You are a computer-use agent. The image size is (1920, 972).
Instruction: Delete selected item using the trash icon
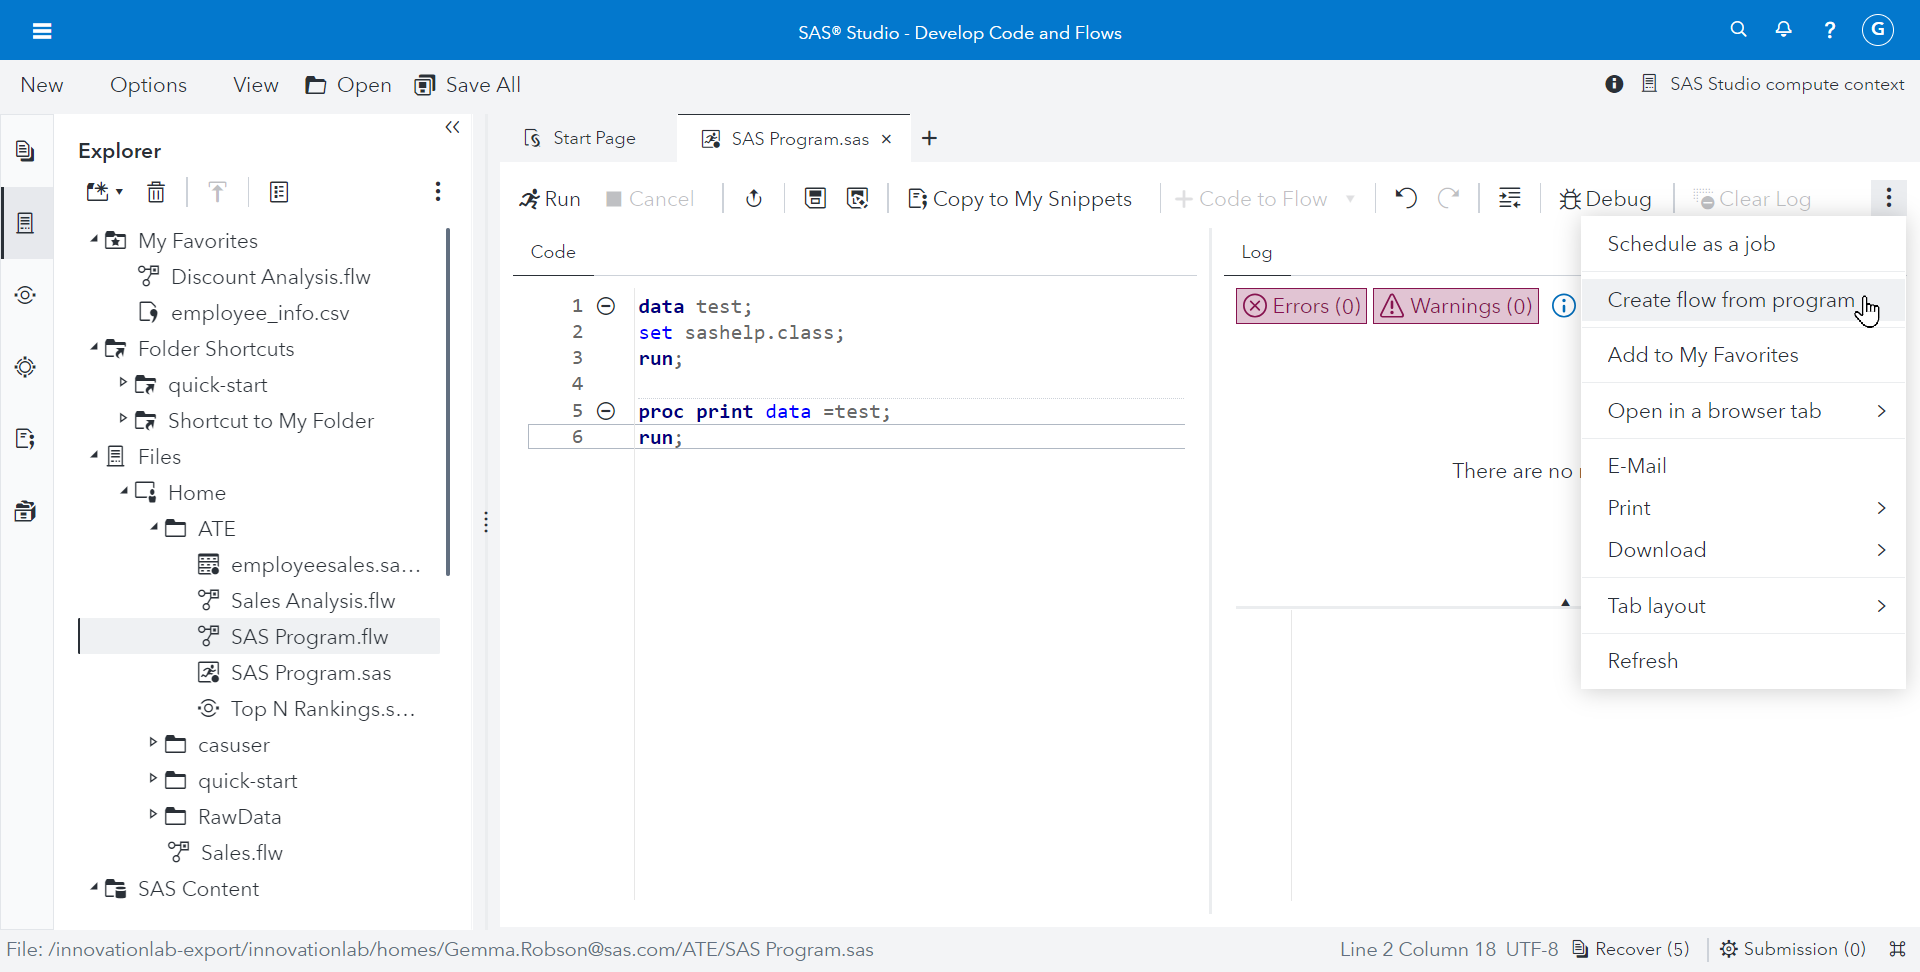(156, 191)
